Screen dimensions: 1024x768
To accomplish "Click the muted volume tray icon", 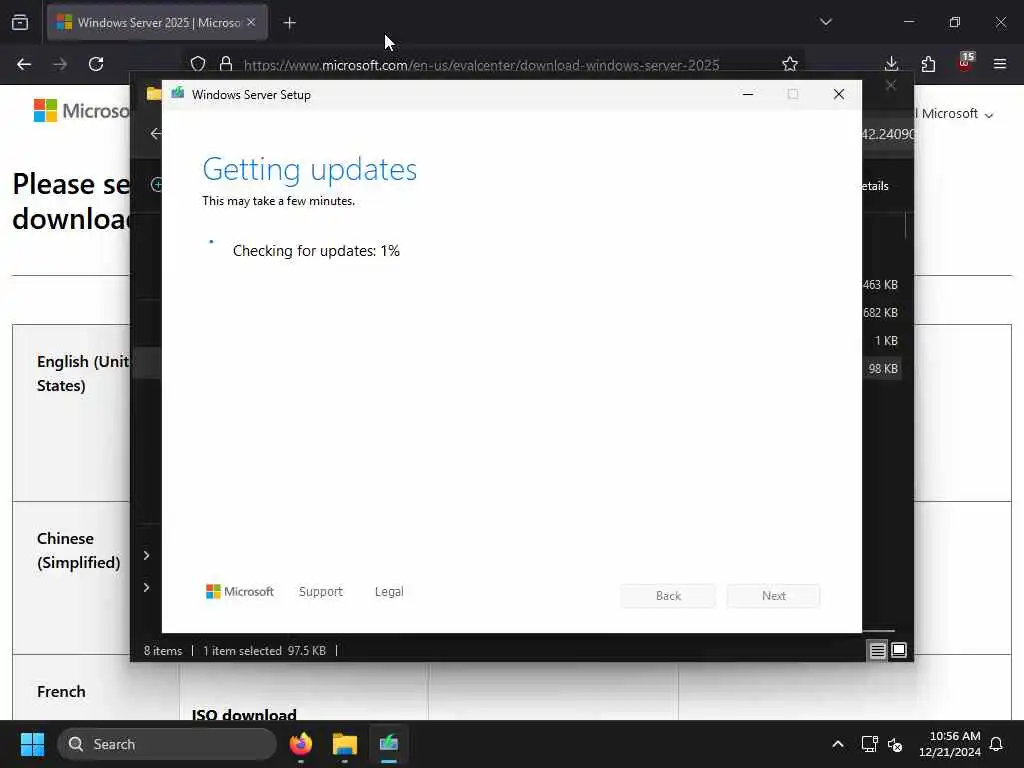I will pyautogui.click(x=895, y=744).
